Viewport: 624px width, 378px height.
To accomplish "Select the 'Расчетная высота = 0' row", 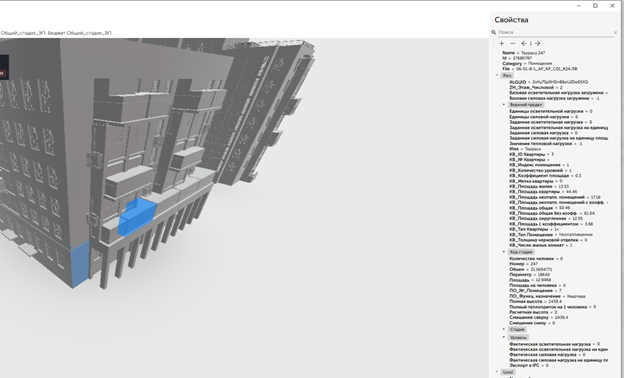I will click(x=533, y=312).
